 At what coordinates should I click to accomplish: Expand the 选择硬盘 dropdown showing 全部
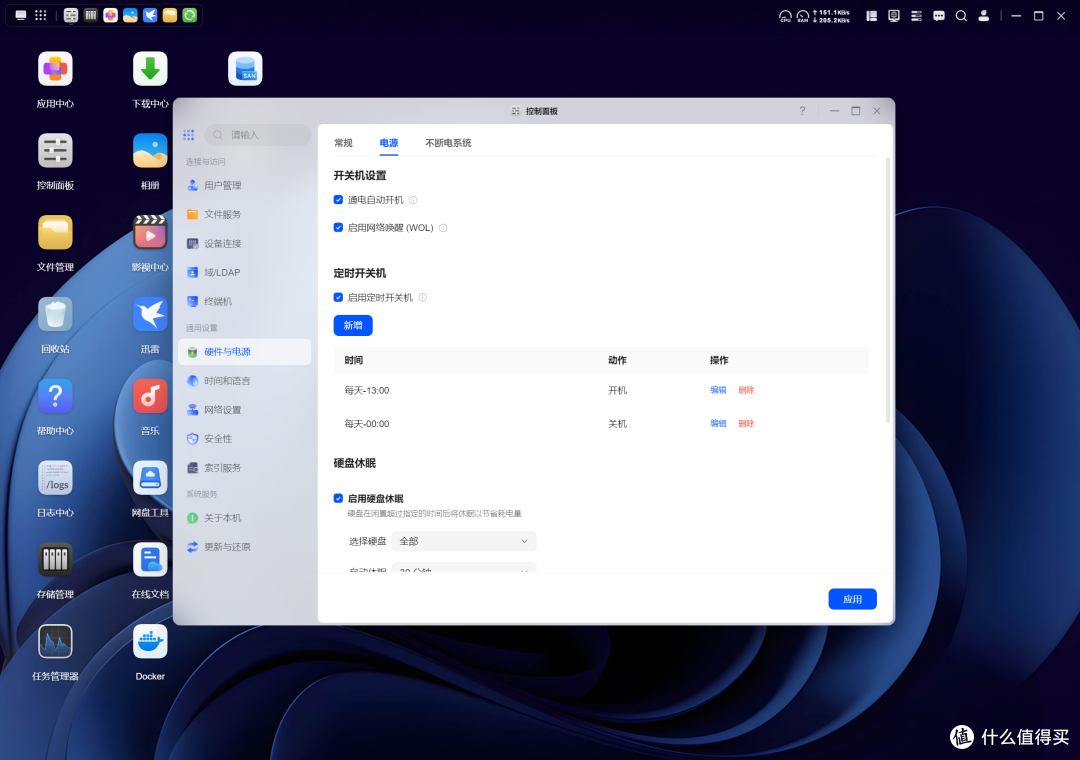464,542
